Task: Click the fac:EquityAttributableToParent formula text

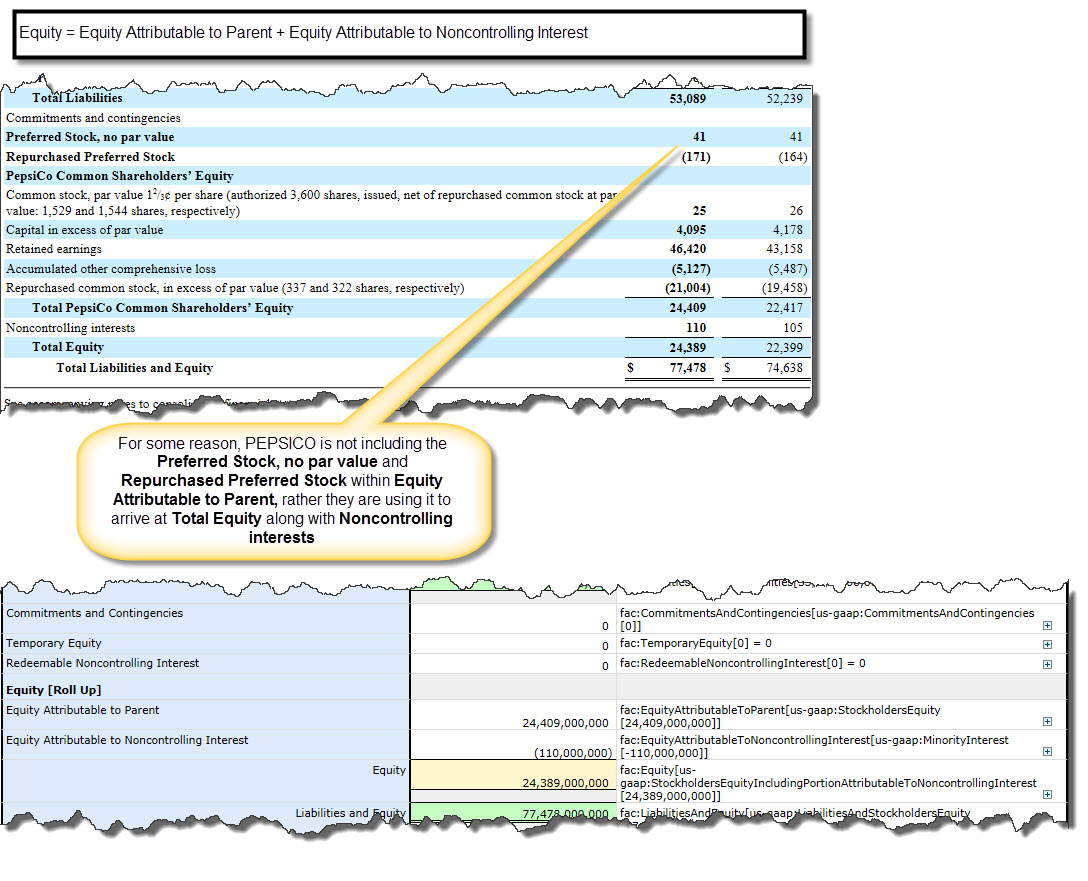Action: 780,716
